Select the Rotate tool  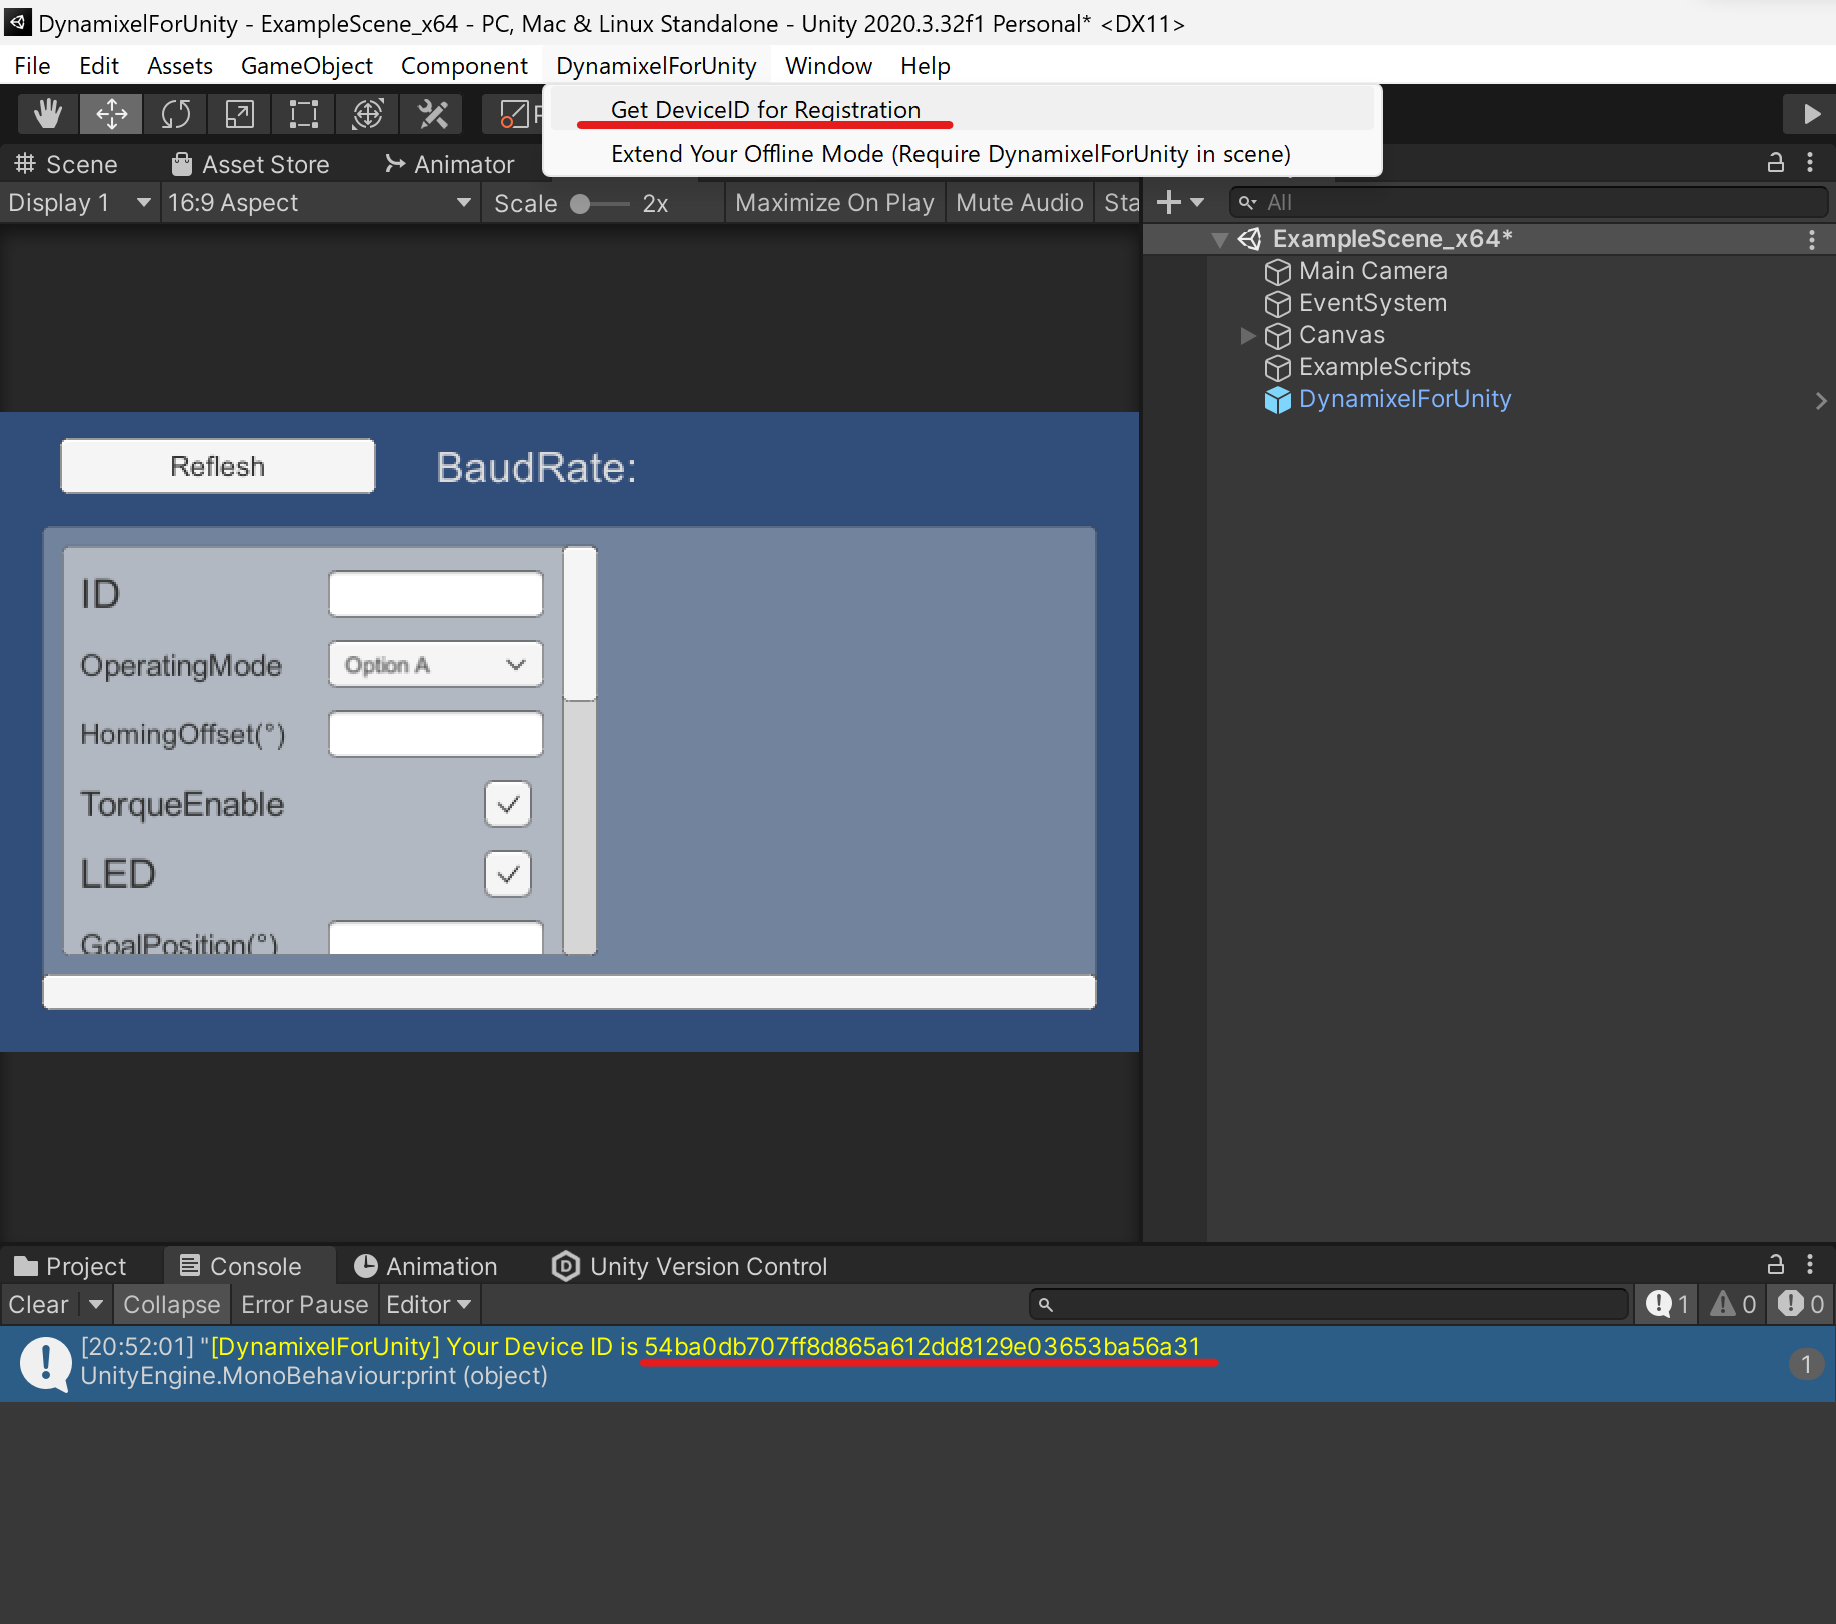click(x=175, y=114)
